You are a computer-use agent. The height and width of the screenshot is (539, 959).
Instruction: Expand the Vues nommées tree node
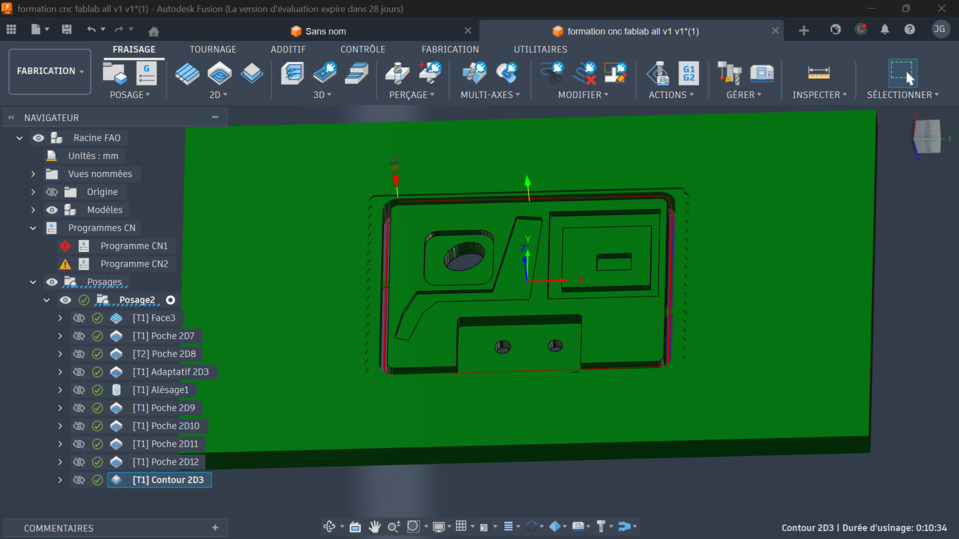(x=33, y=174)
